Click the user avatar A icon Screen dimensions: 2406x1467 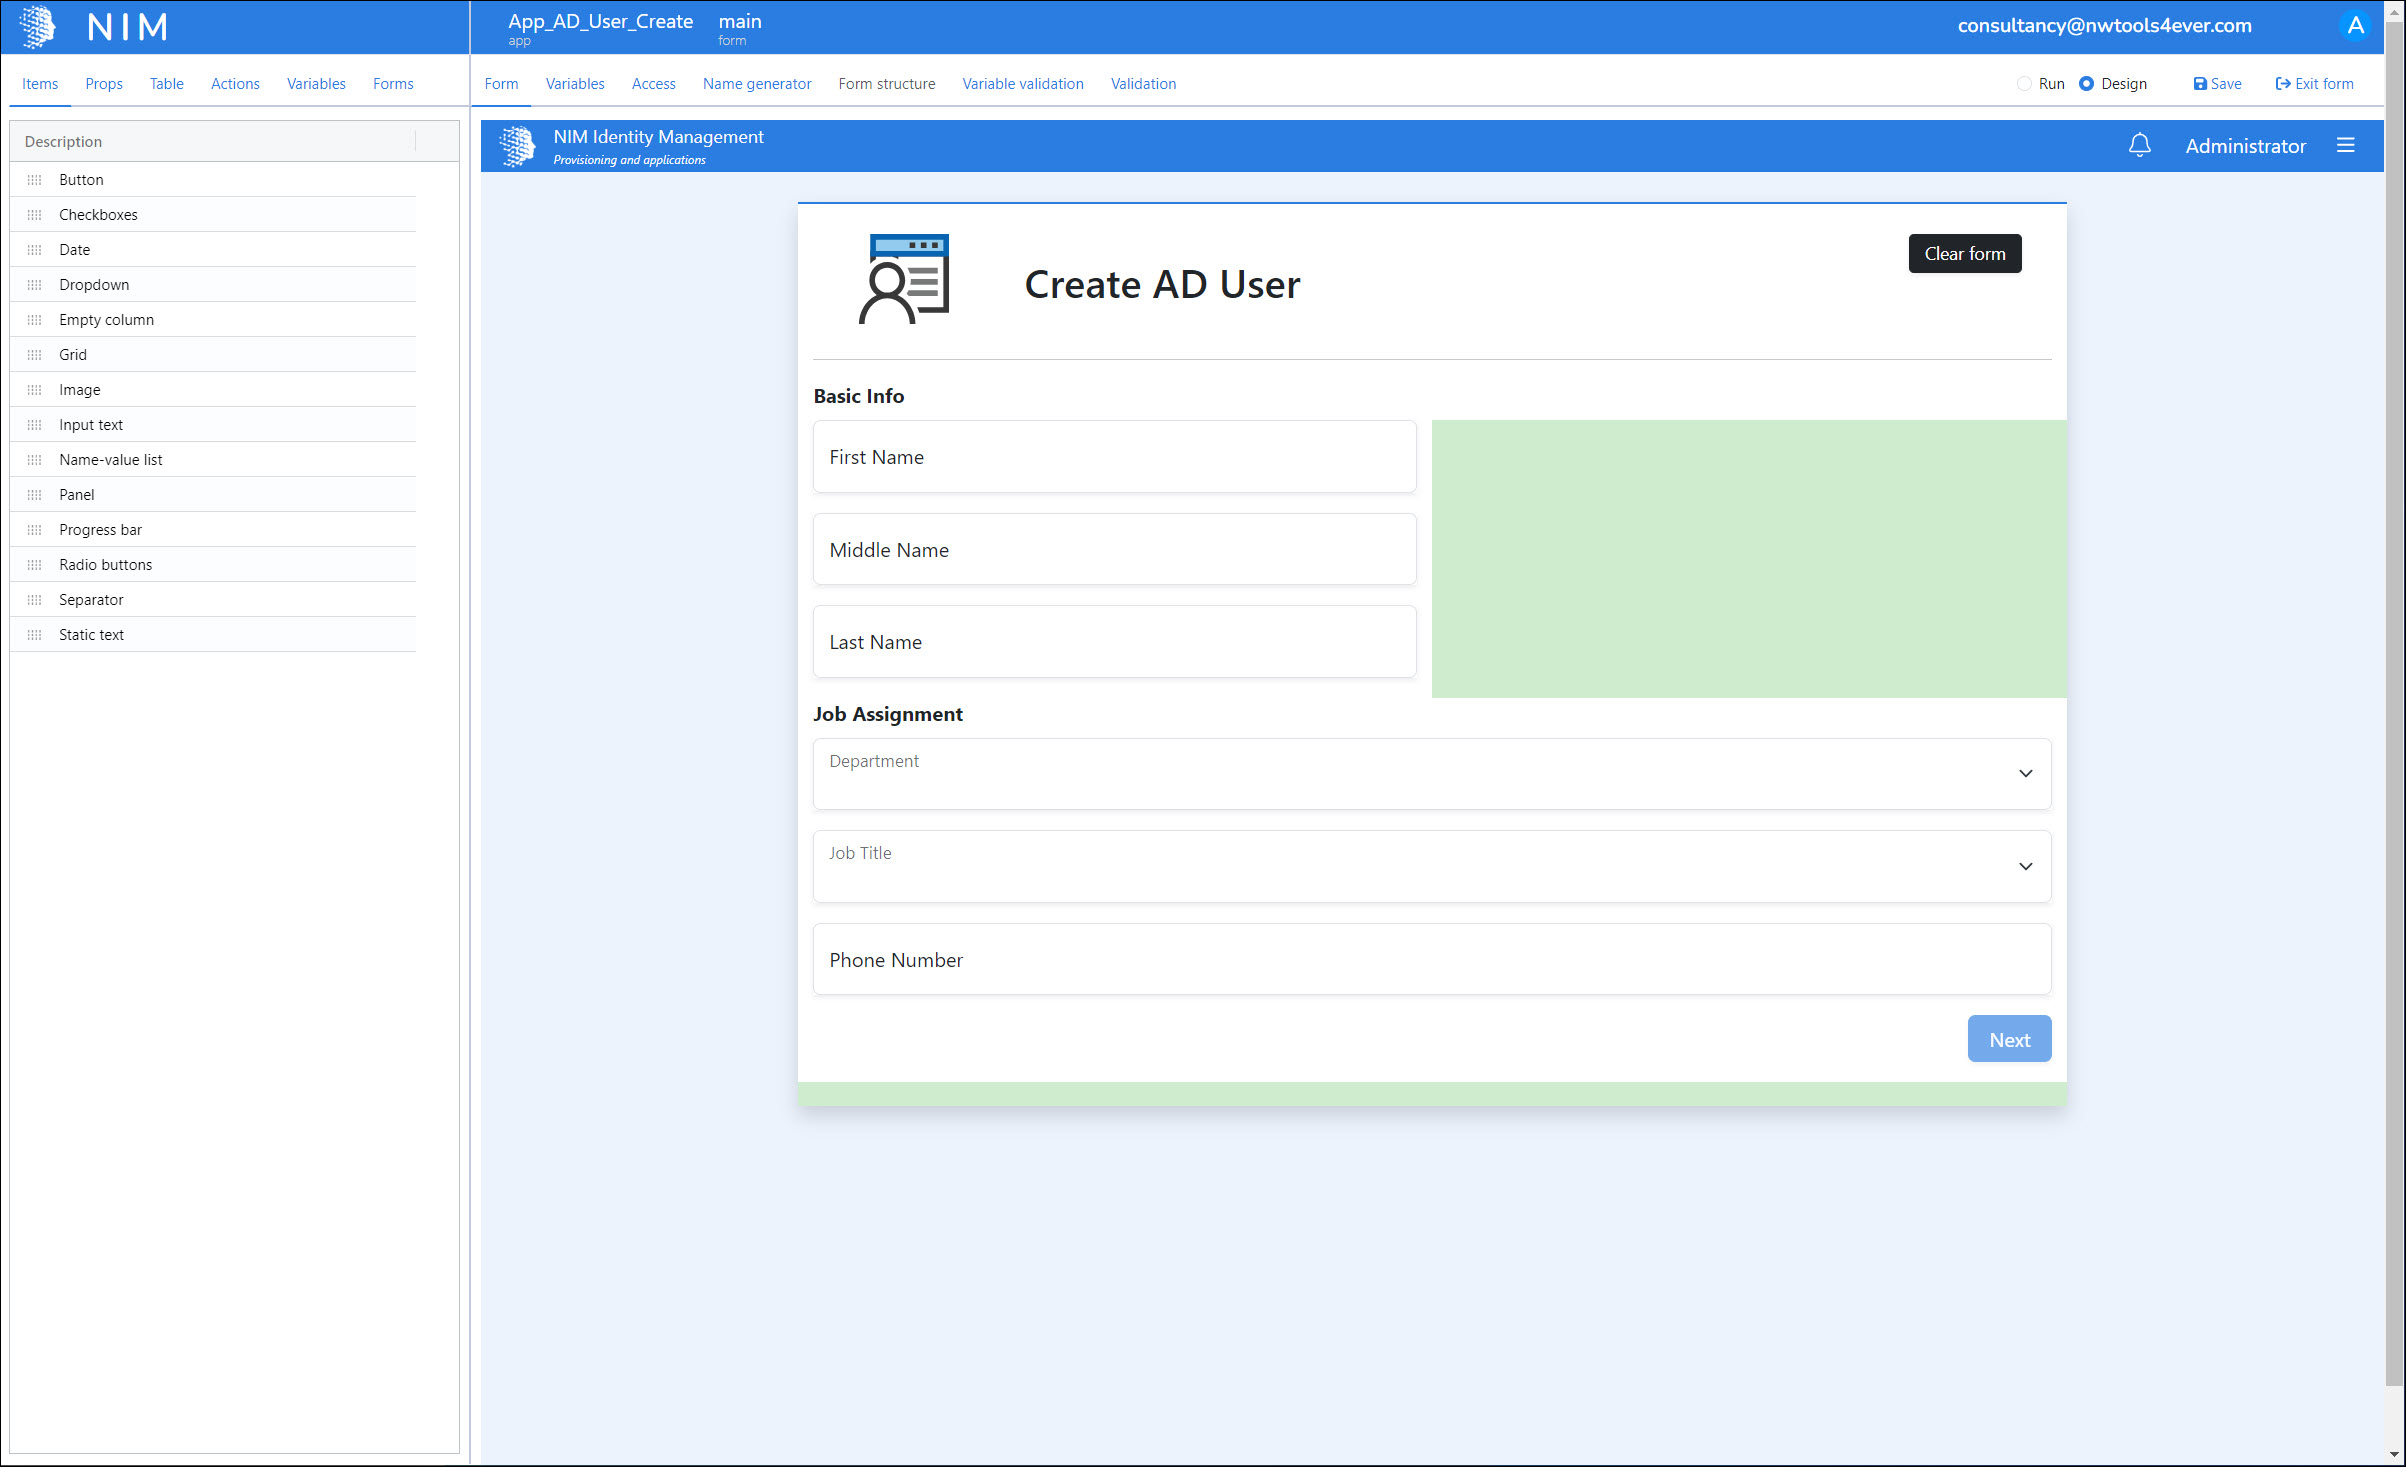(x=2355, y=26)
